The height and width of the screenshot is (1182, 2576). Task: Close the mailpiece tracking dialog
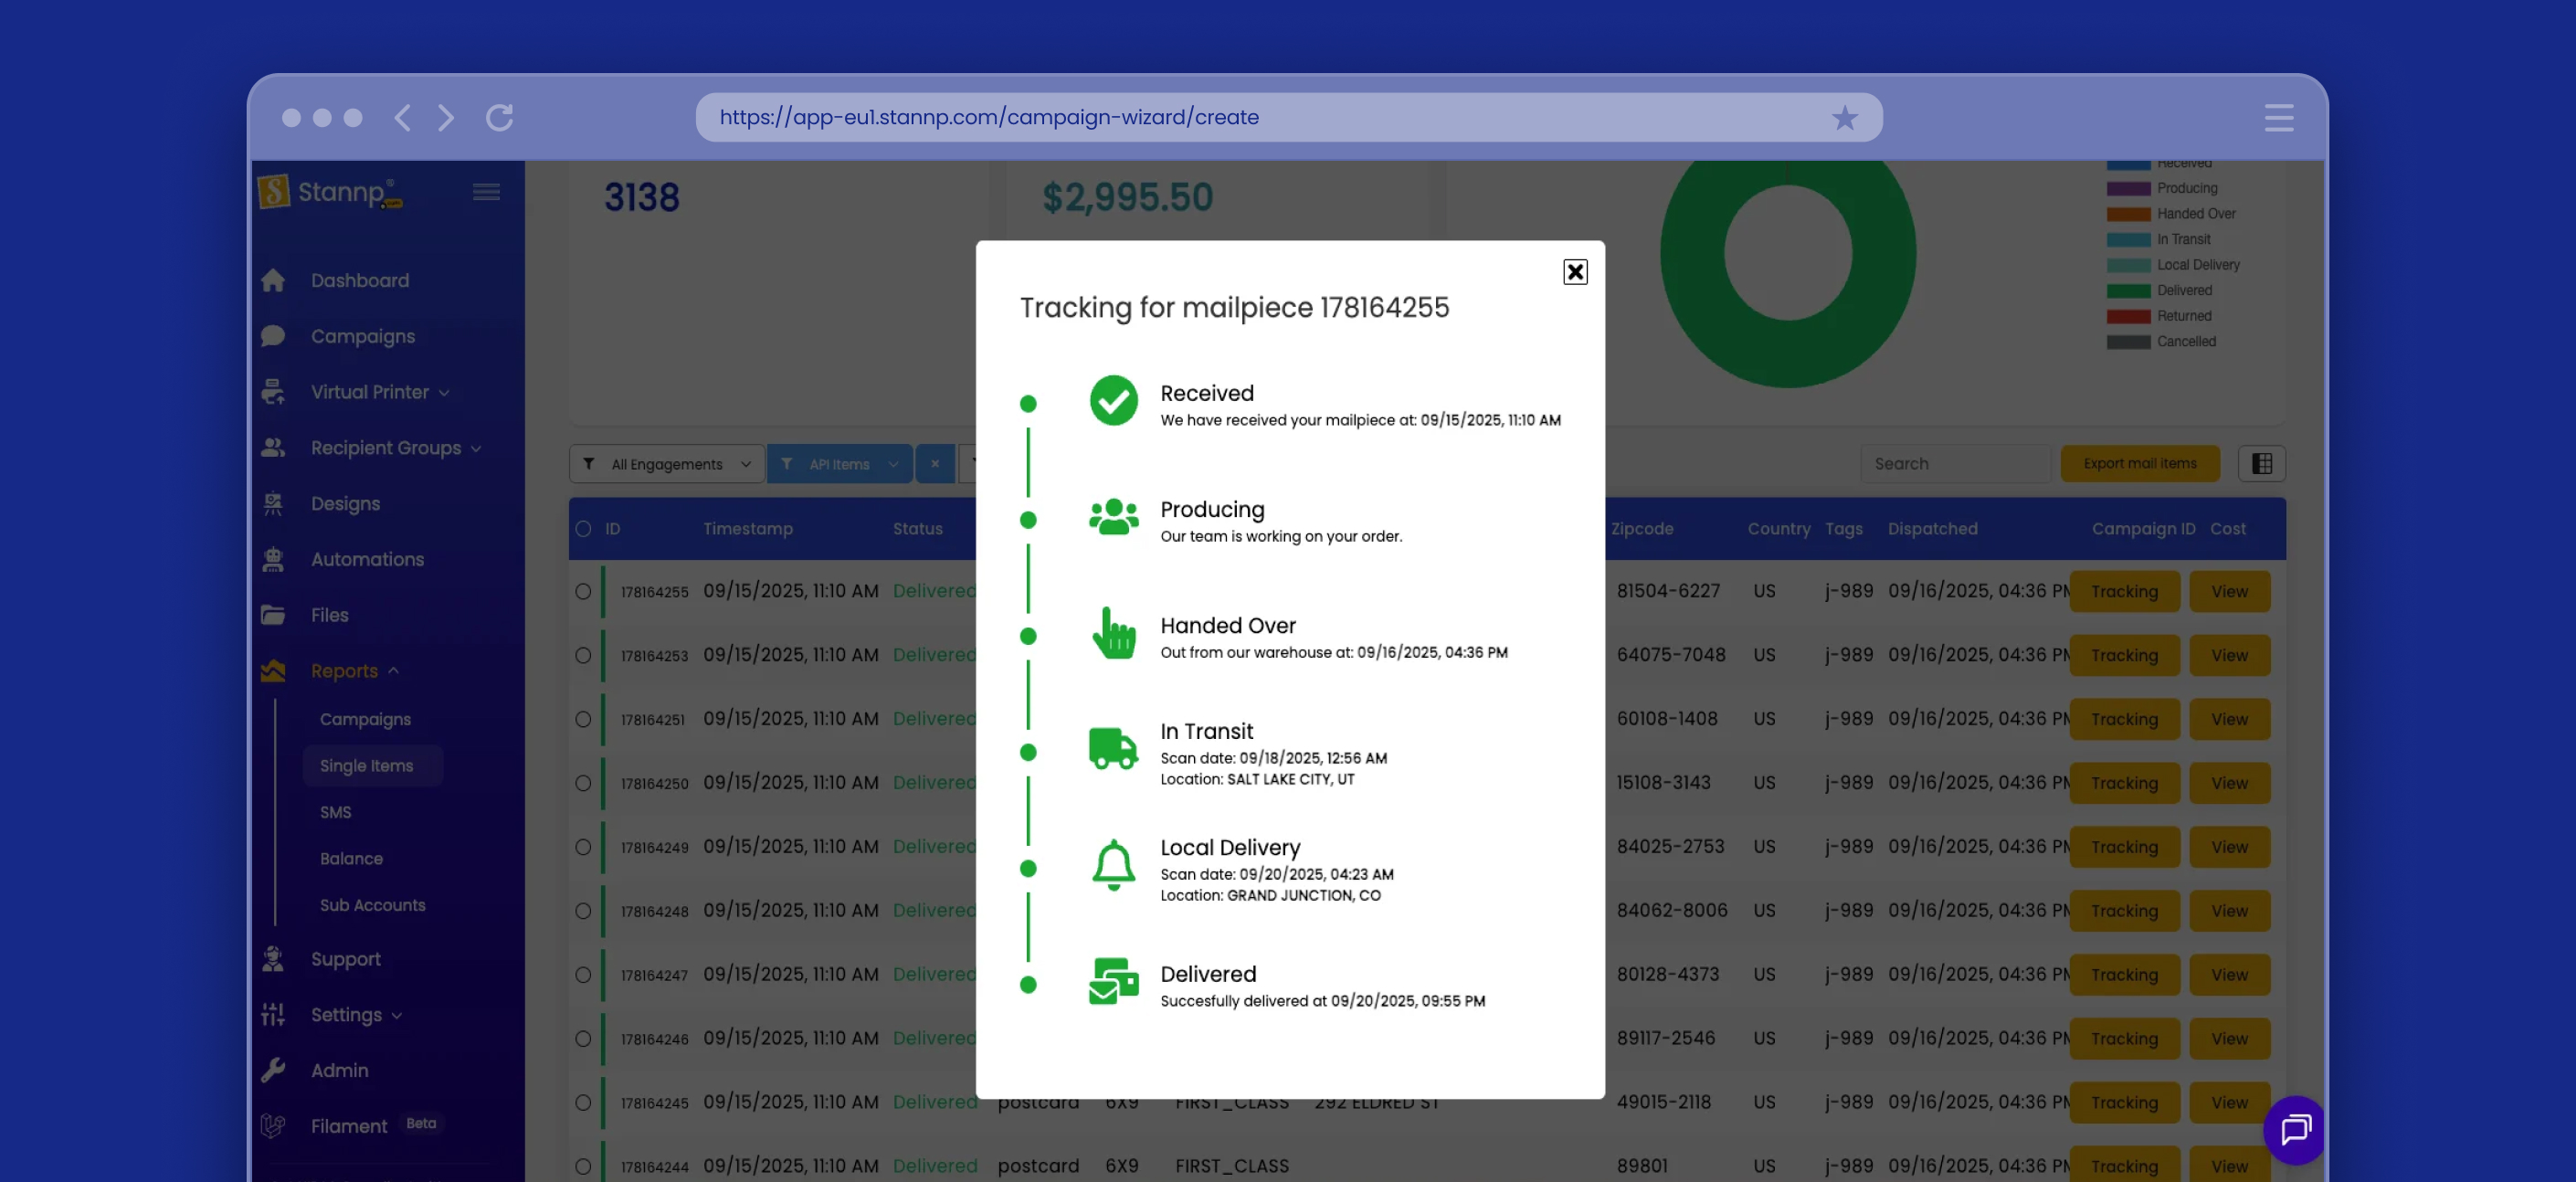[1574, 272]
